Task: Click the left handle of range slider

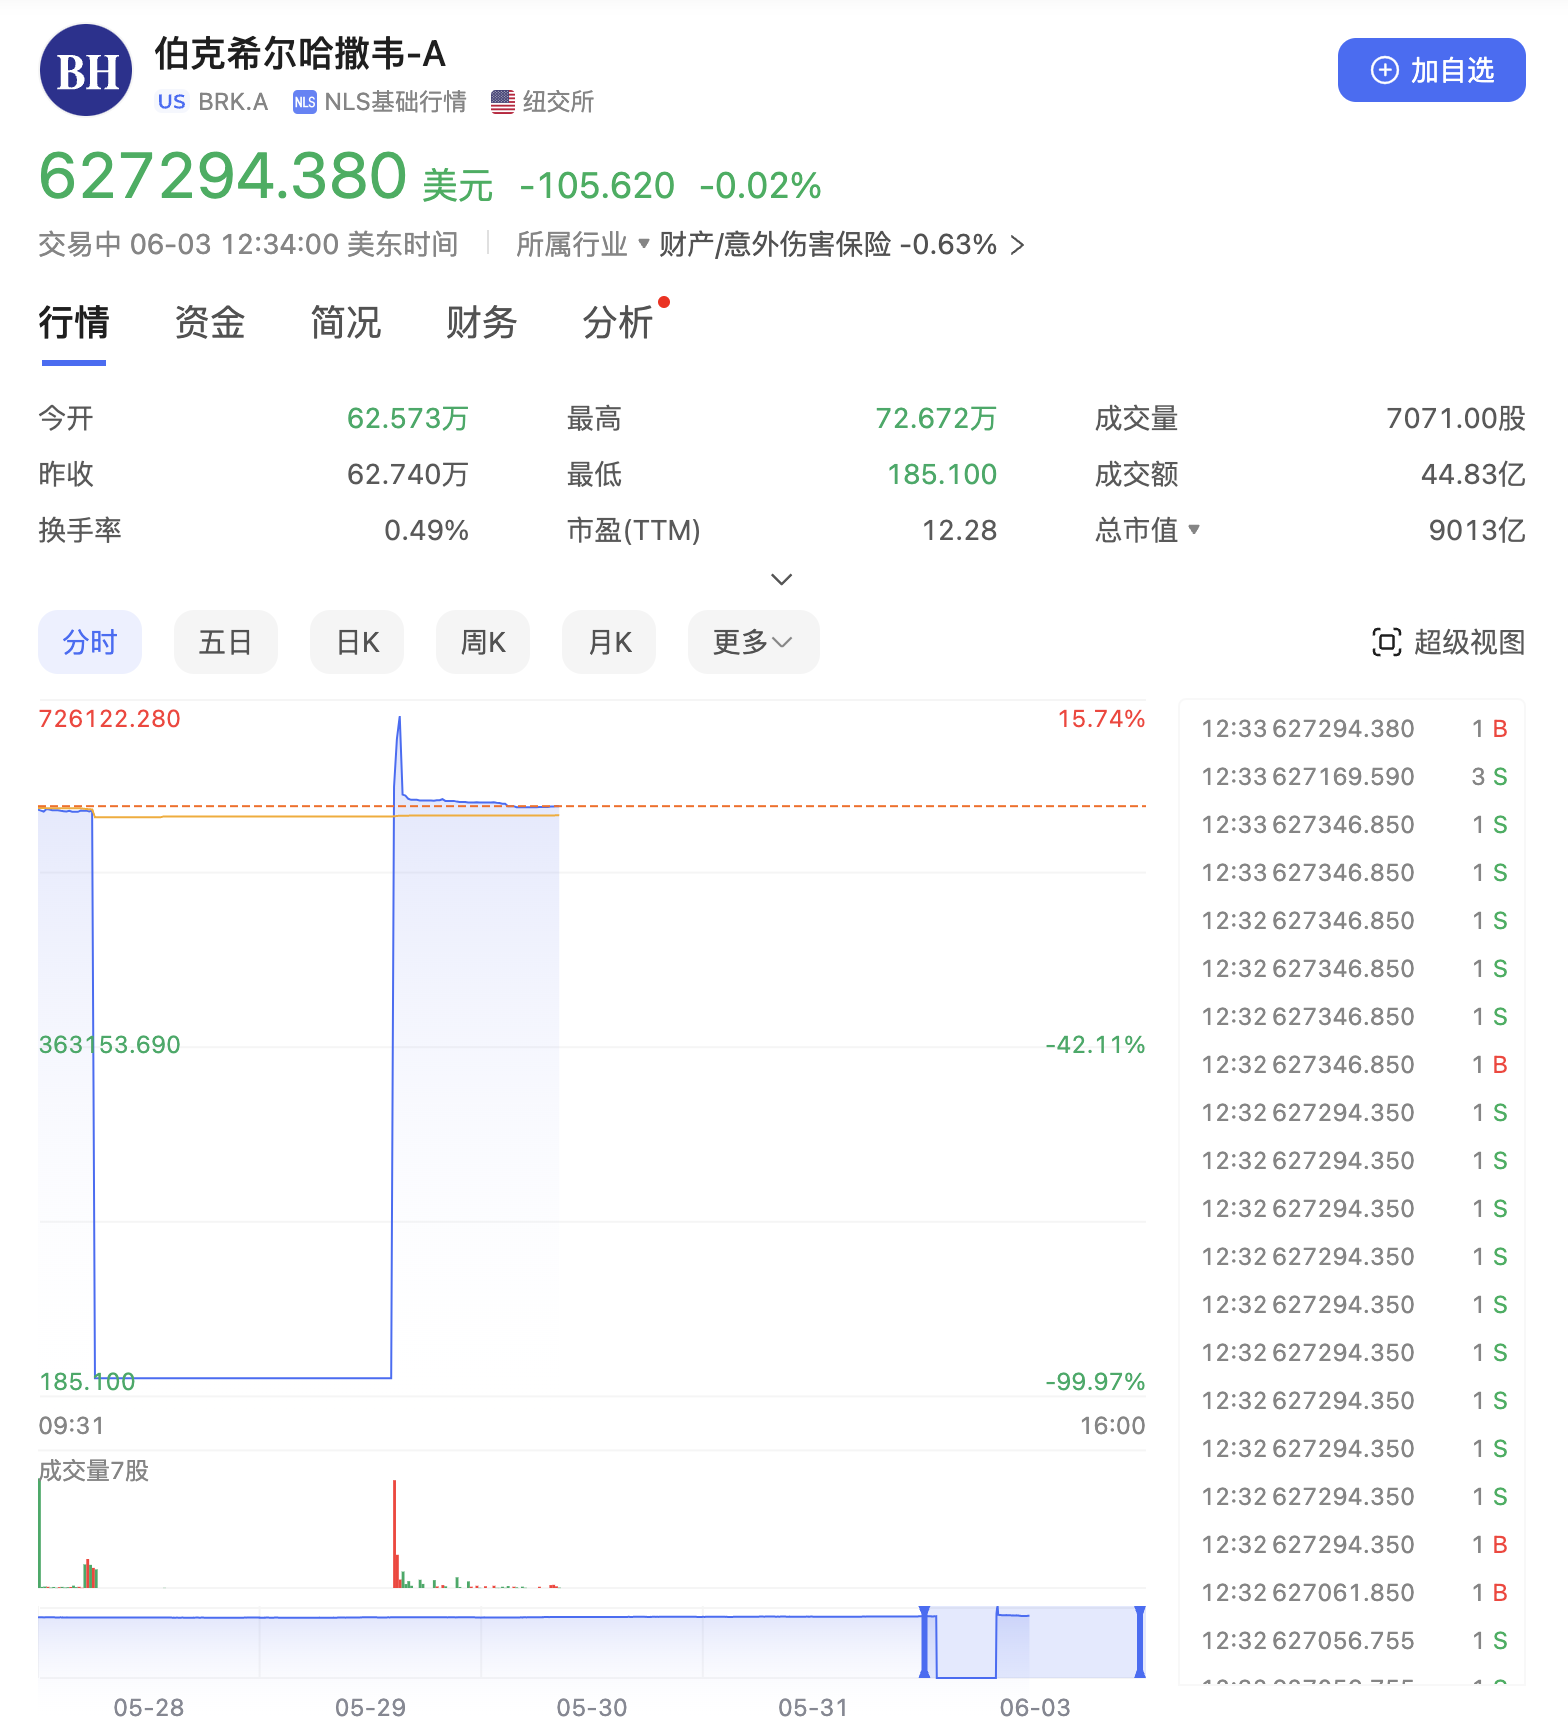Action: pyautogui.click(x=925, y=1642)
